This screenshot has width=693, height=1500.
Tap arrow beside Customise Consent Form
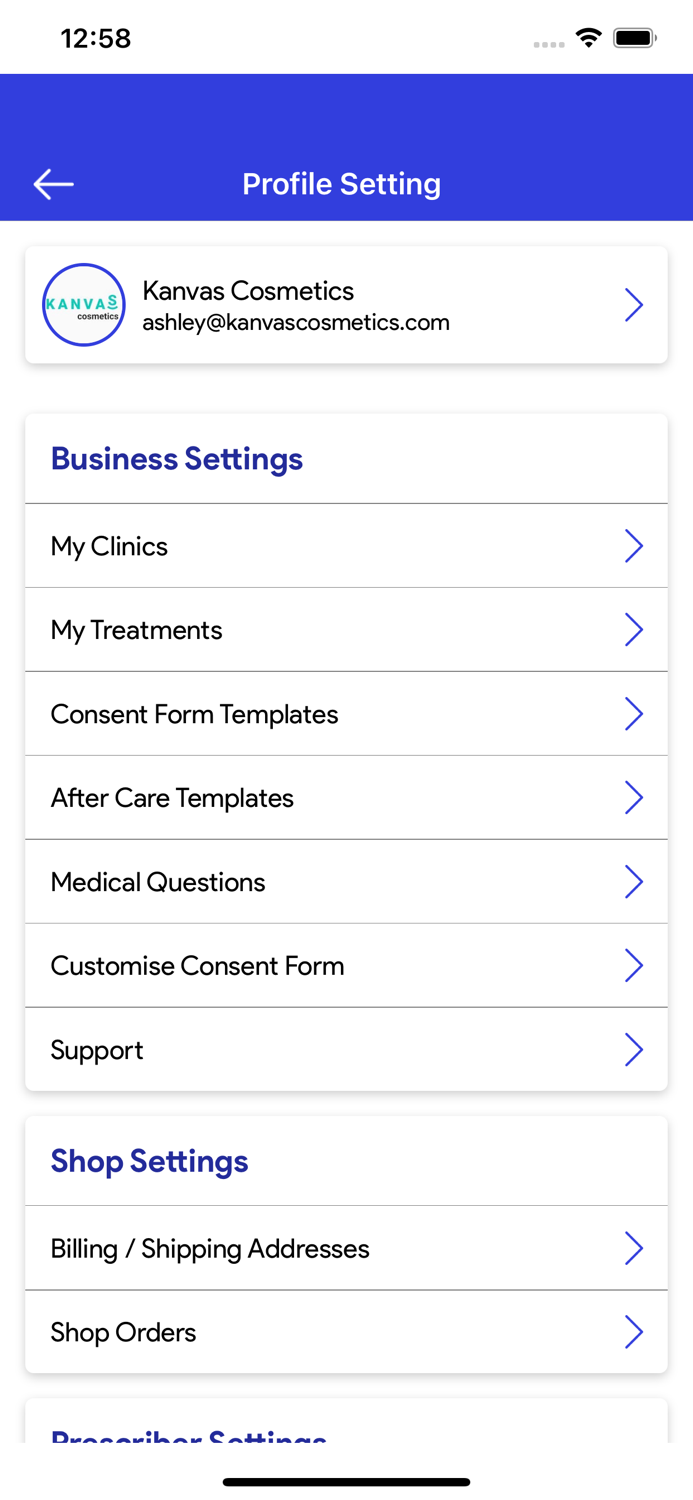(633, 966)
